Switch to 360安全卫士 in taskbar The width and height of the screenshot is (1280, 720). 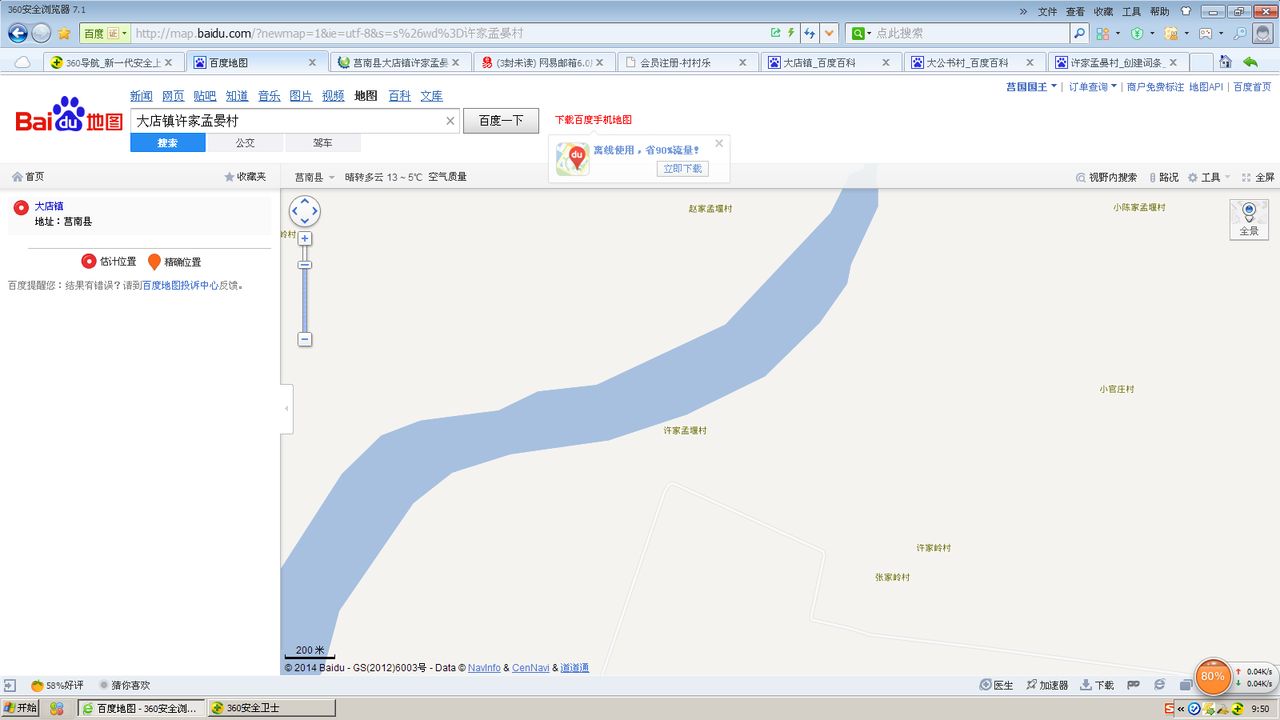click(270, 708)
